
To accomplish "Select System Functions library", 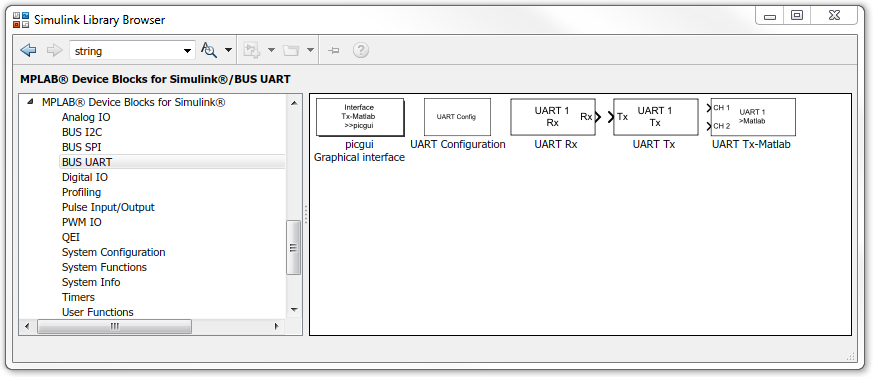I will [x=104, y=267].
